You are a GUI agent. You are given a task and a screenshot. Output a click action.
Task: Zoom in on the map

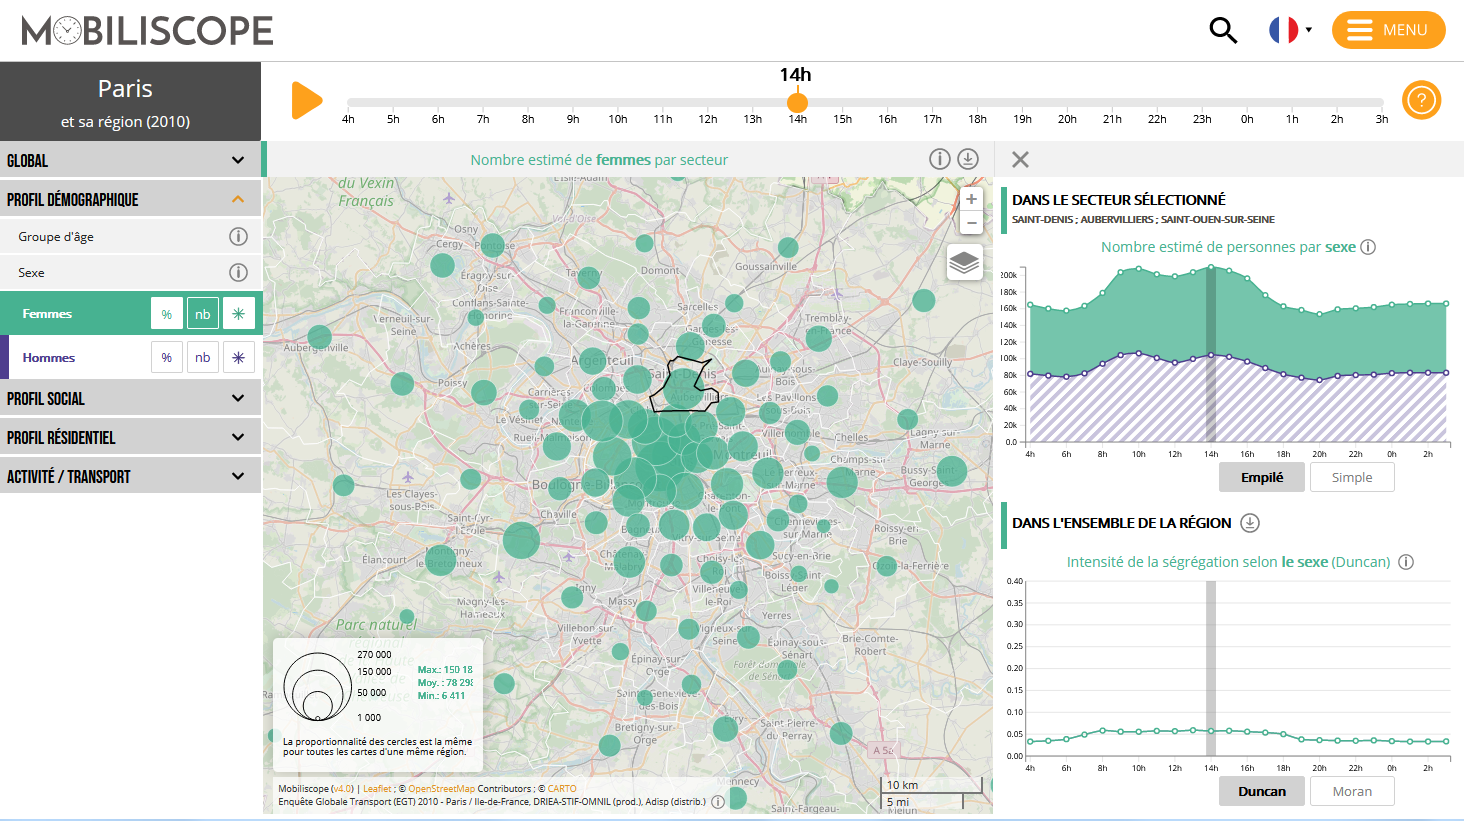click(971, 199)
